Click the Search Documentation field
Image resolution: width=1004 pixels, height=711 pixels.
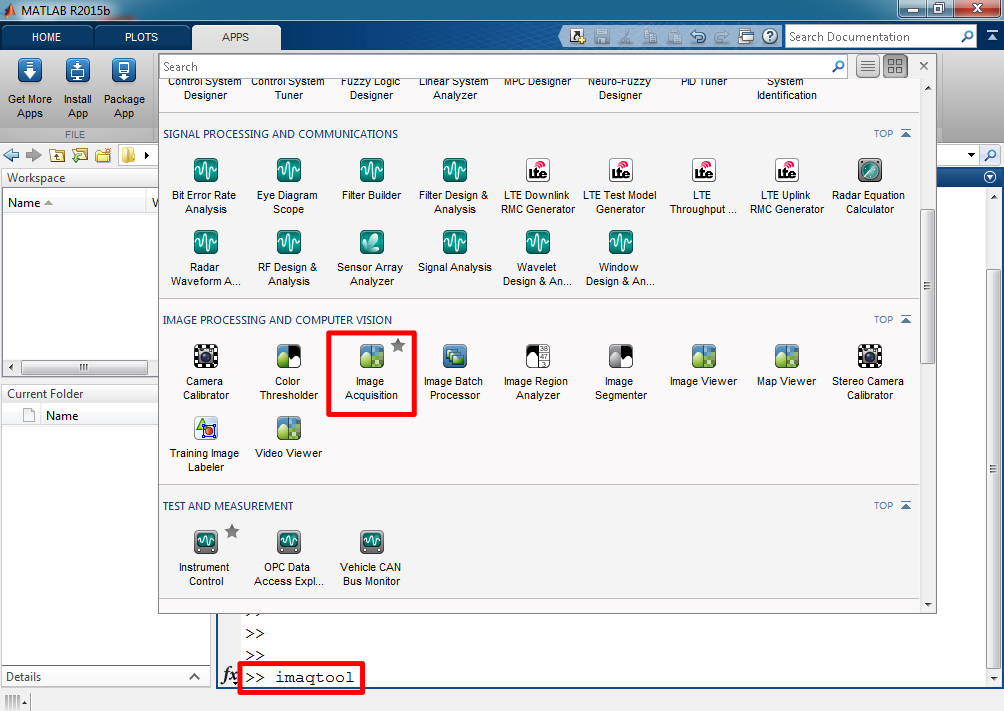click(x=881, y=37)
